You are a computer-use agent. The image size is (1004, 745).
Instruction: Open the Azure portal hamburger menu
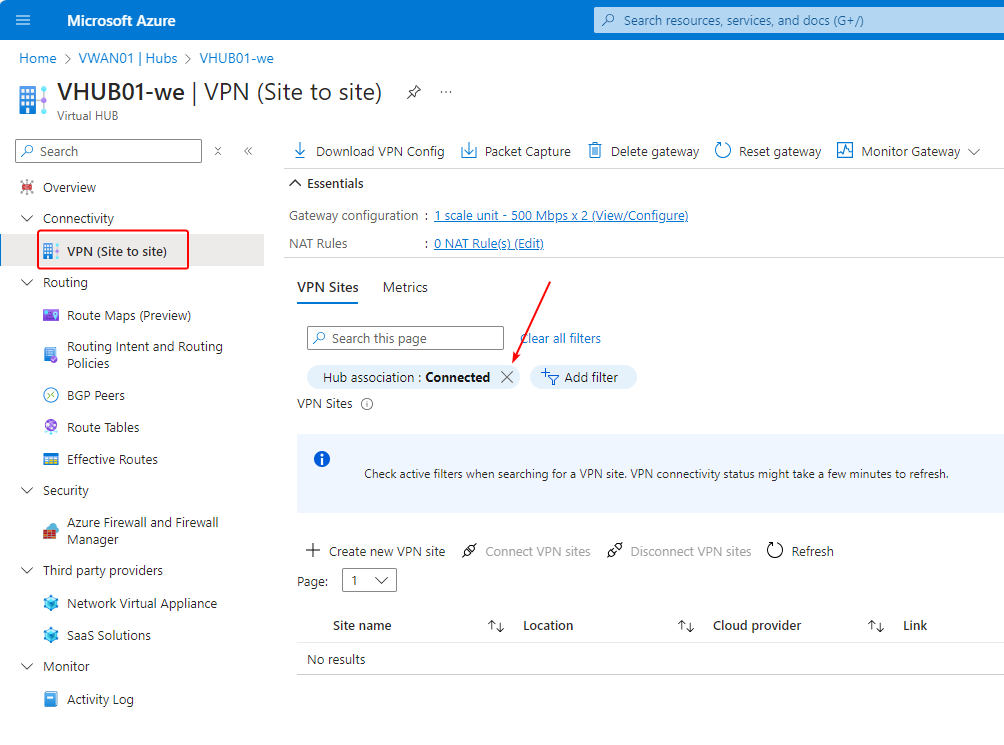23,20
